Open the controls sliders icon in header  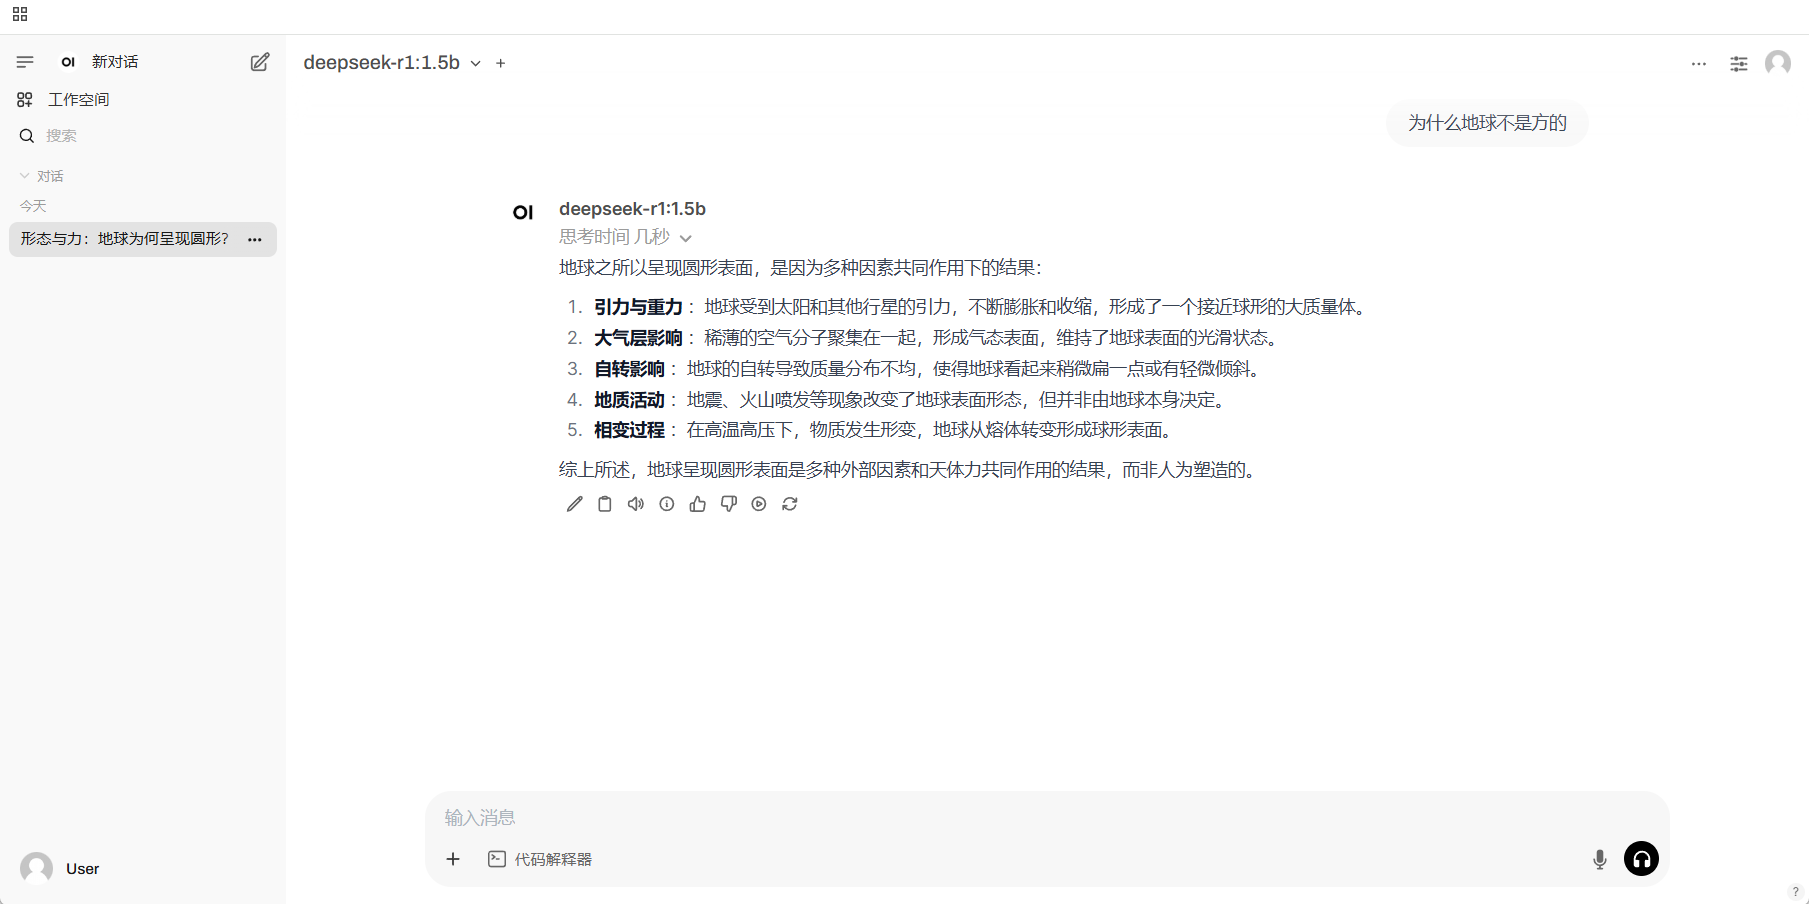click(1739, 63)
